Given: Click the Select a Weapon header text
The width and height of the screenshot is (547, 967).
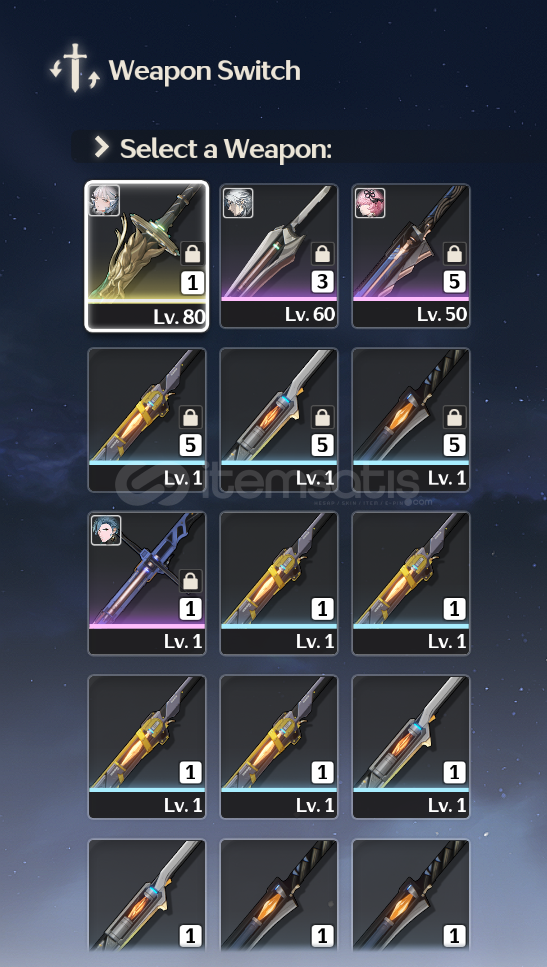Looking at the screenshot, I should pyautogui.click(x=226, y=149).
